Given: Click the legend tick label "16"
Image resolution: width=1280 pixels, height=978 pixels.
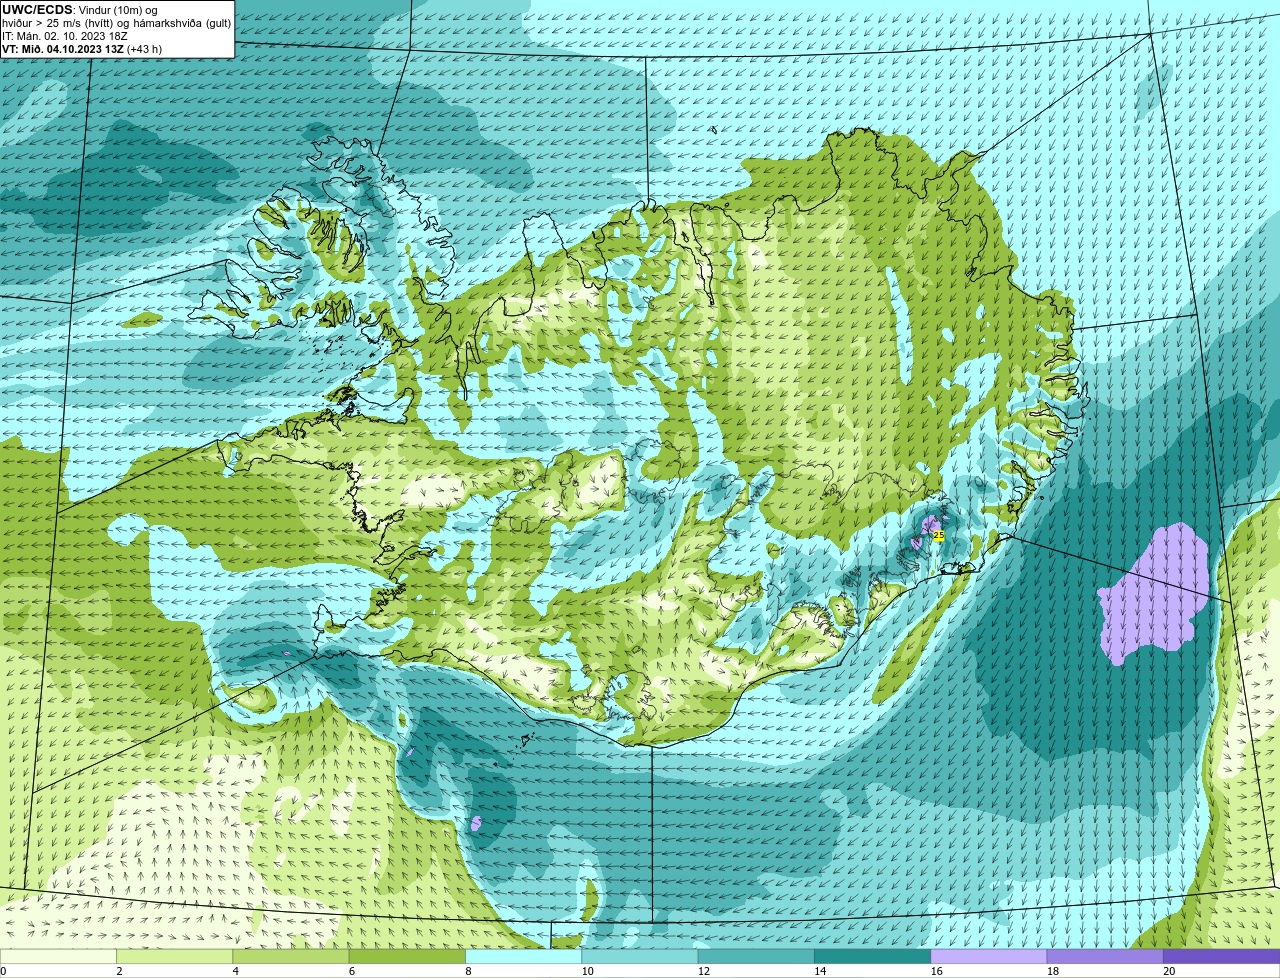Looking at the screenshot, I should tap(936, 971).
